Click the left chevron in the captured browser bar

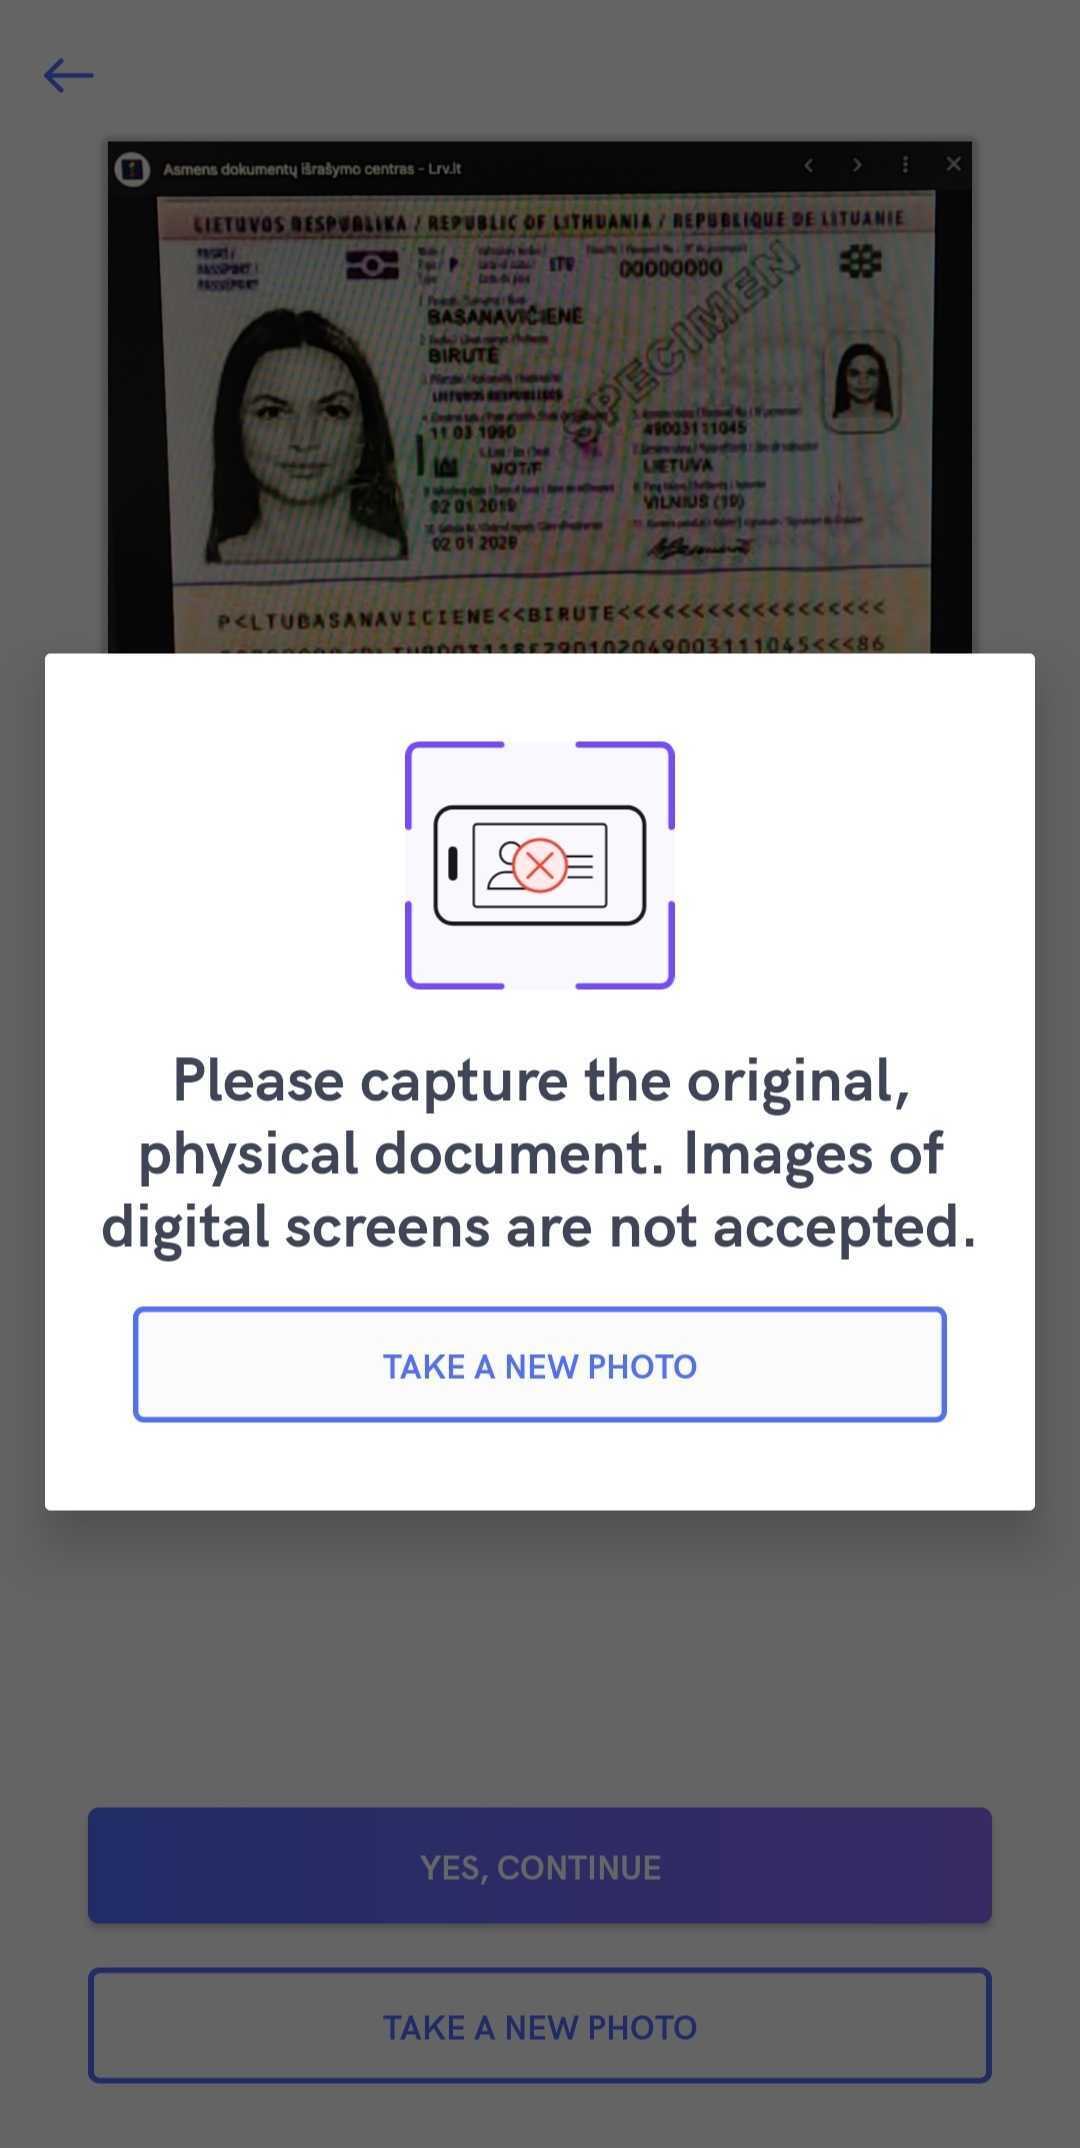point(809,165)
